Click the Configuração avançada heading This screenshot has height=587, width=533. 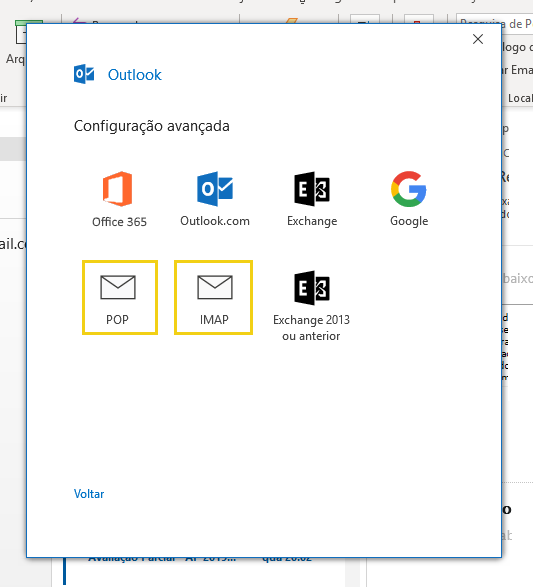[152, 126]
